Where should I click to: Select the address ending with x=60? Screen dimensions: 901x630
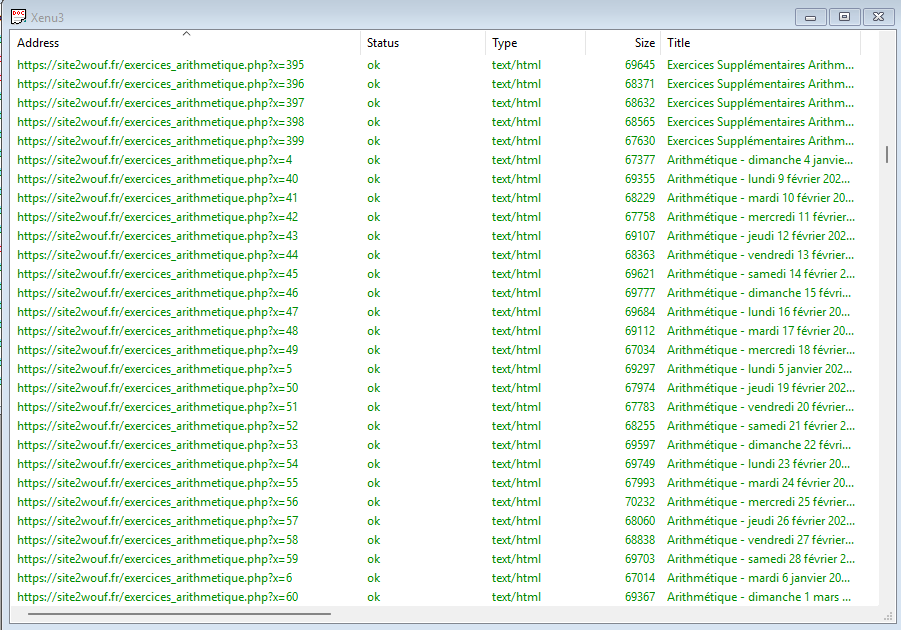click(x=158, y=597)
